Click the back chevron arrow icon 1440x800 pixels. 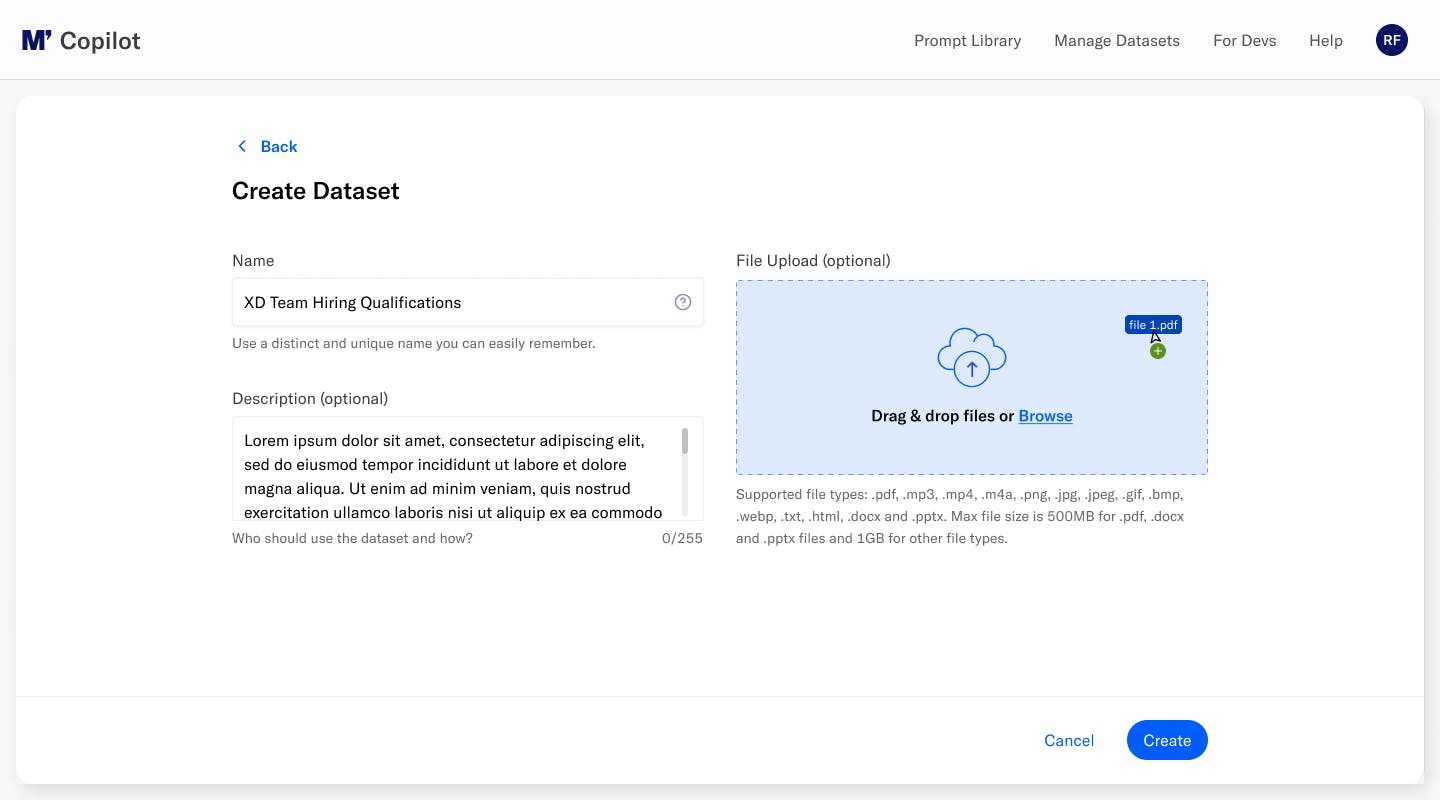(x=242, y=146)
